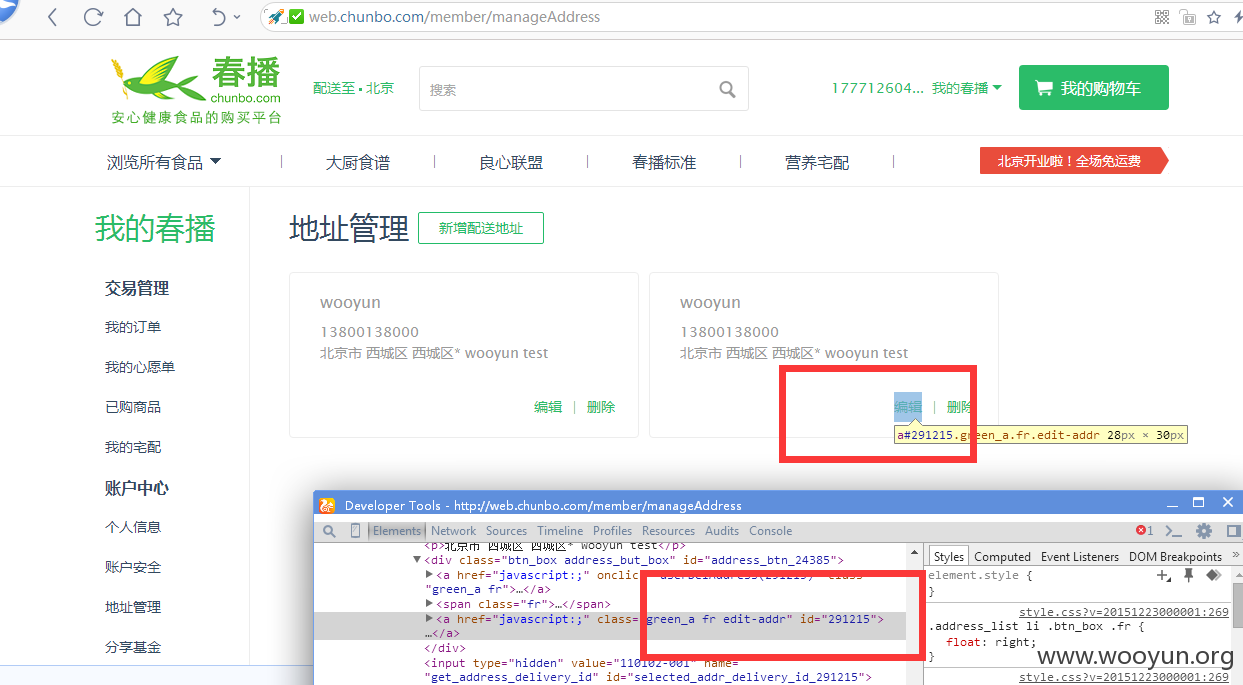The width and height of the screenshot is (1243, 685).
Task: Open 分享基金 in sidebar
Action: pyautogui.click(x=133, y=647)
